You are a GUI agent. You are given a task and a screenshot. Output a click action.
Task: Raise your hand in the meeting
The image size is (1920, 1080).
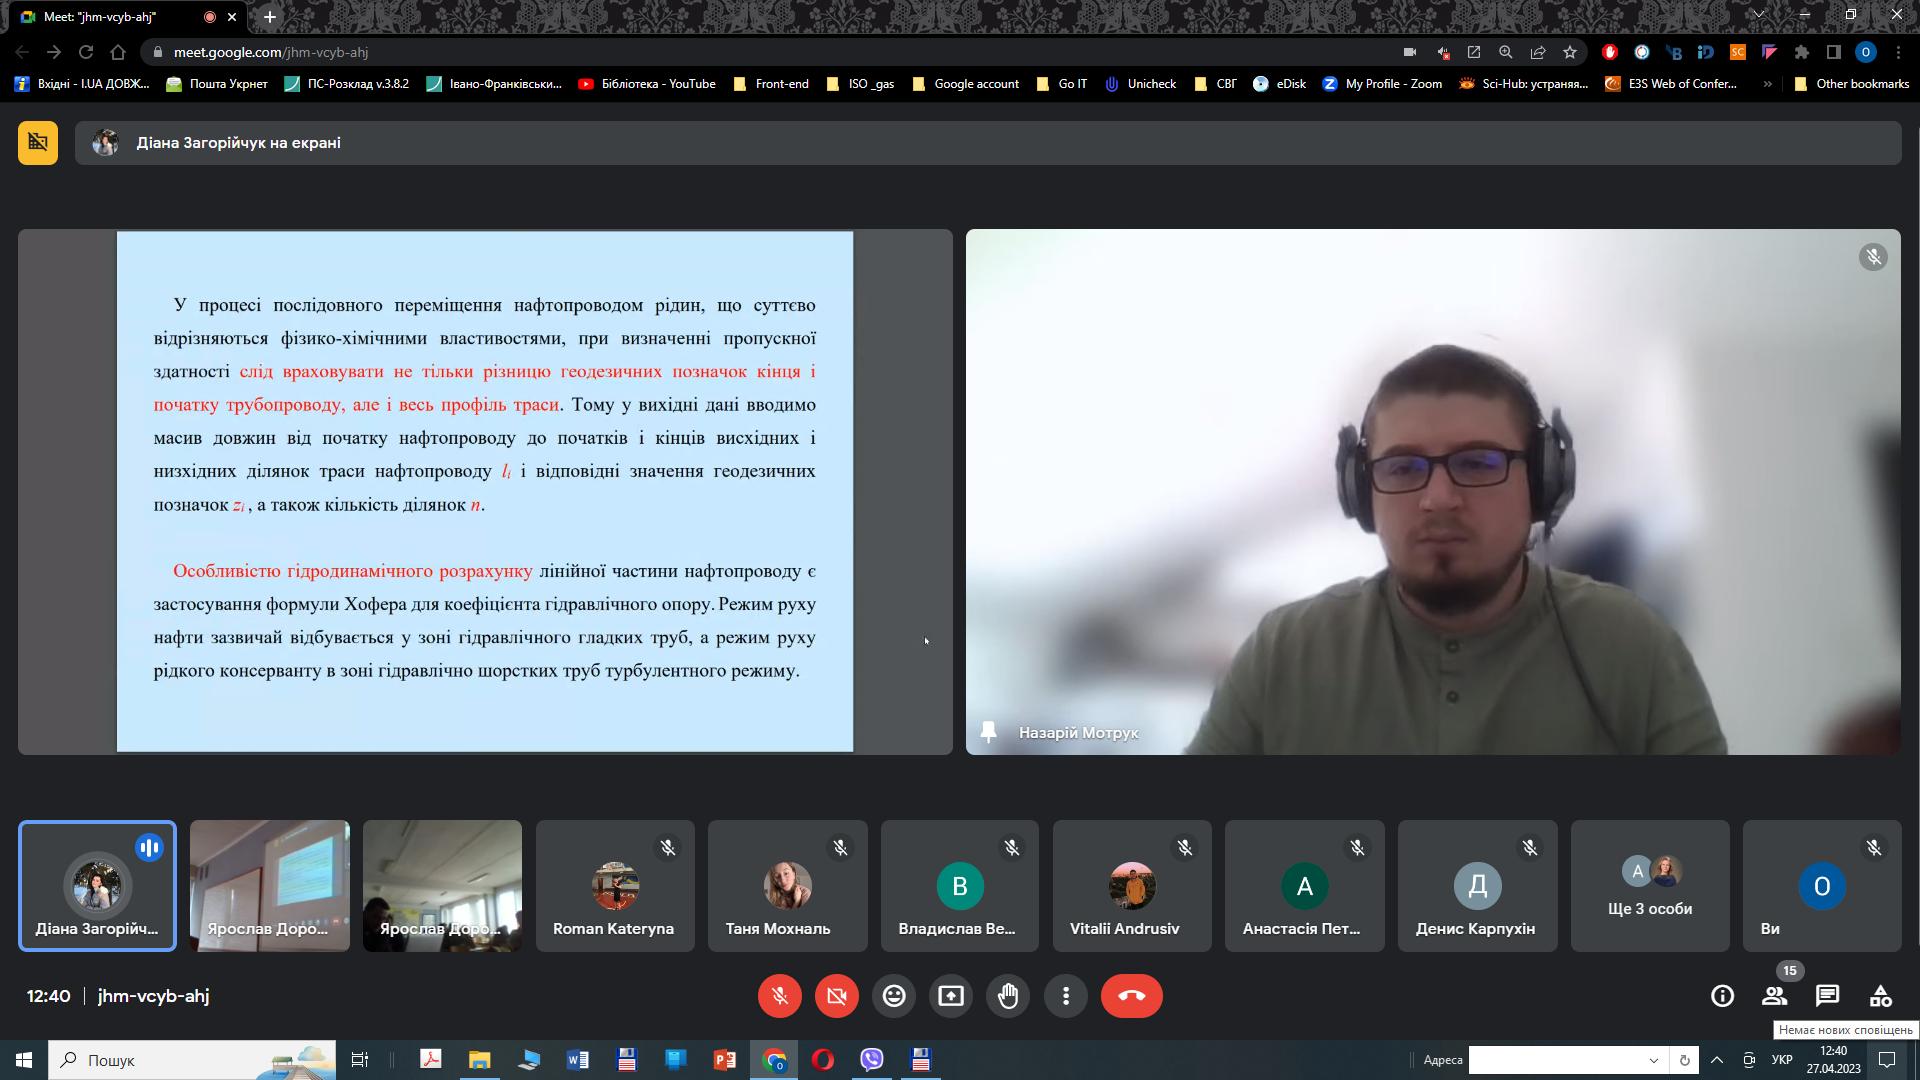1008,996
